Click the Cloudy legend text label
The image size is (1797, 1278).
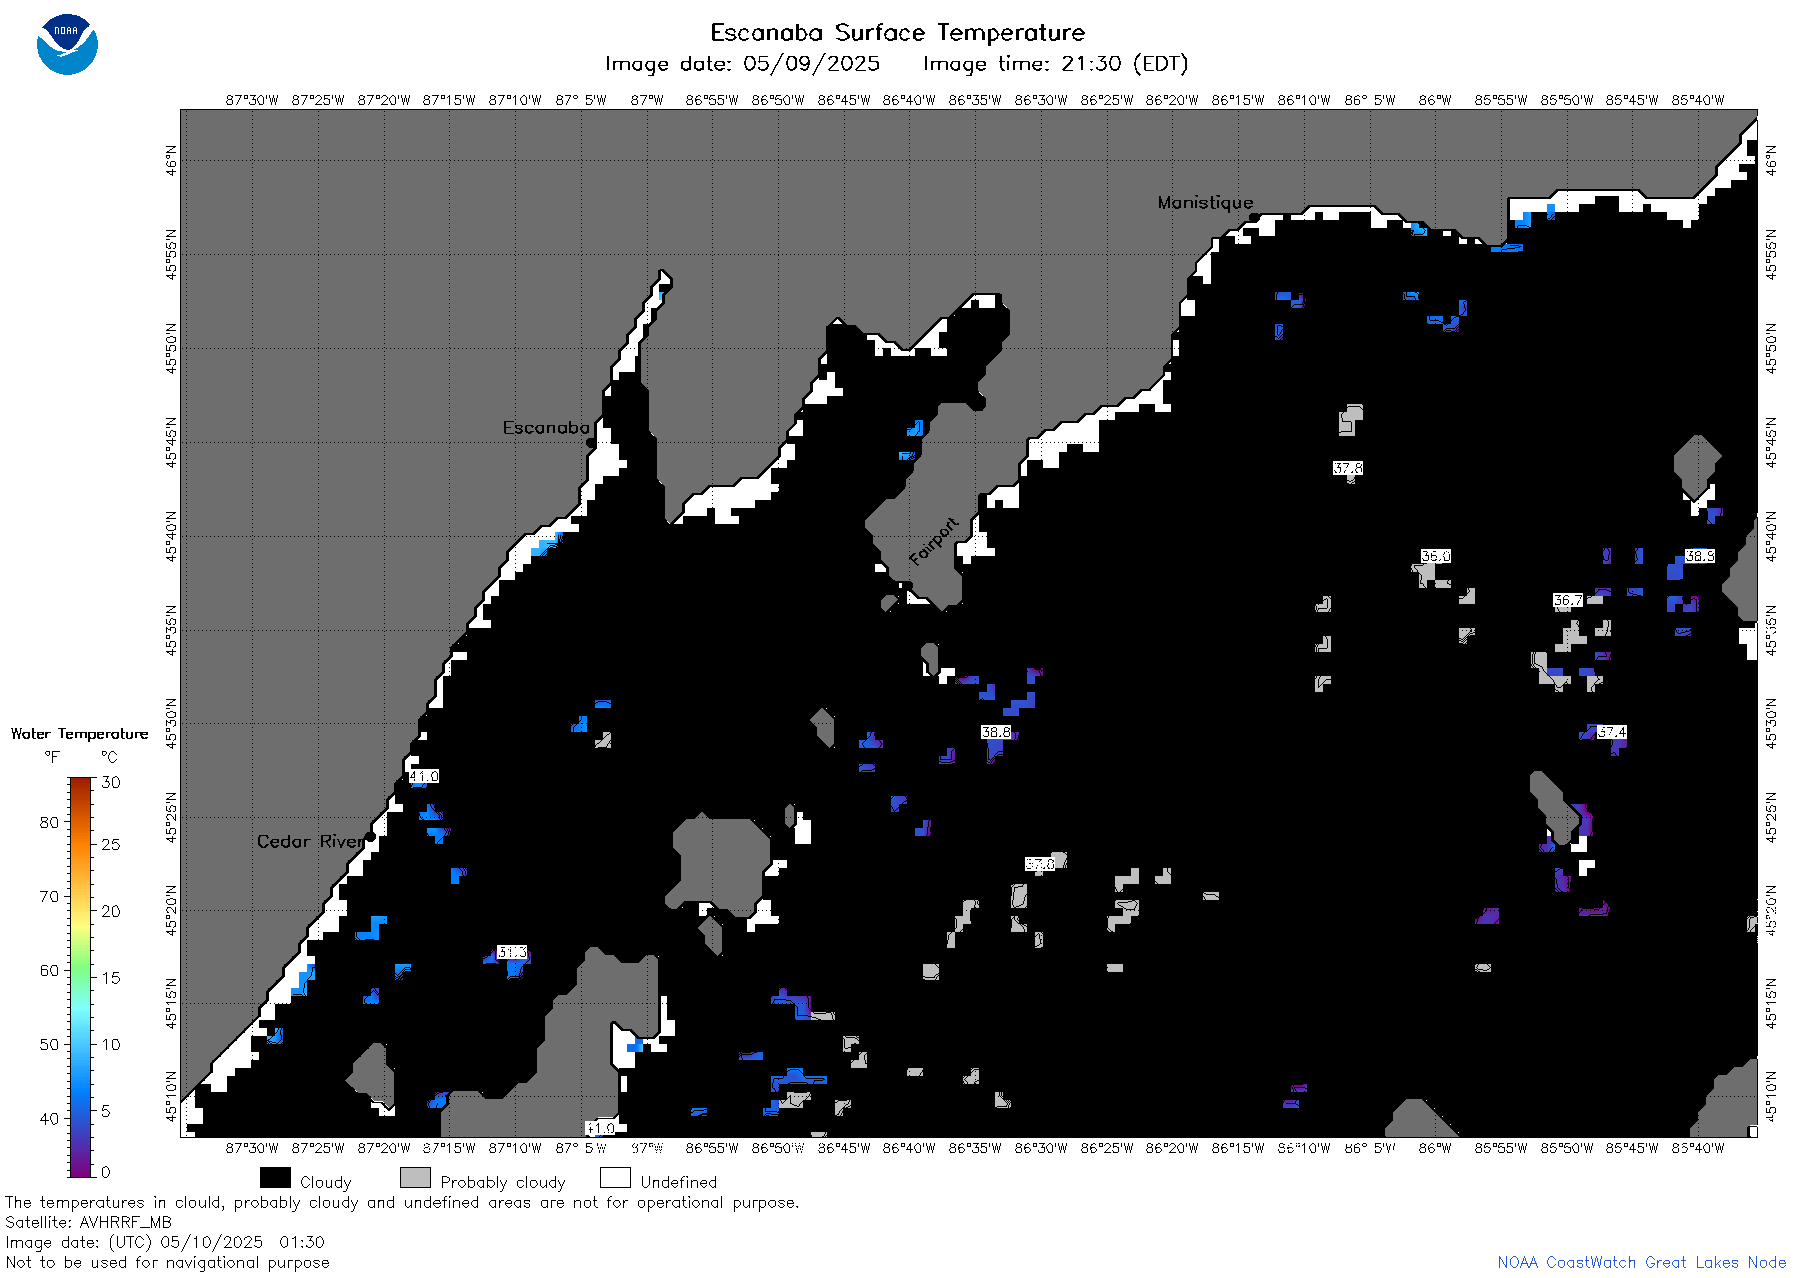click(x=325, y=1182)
